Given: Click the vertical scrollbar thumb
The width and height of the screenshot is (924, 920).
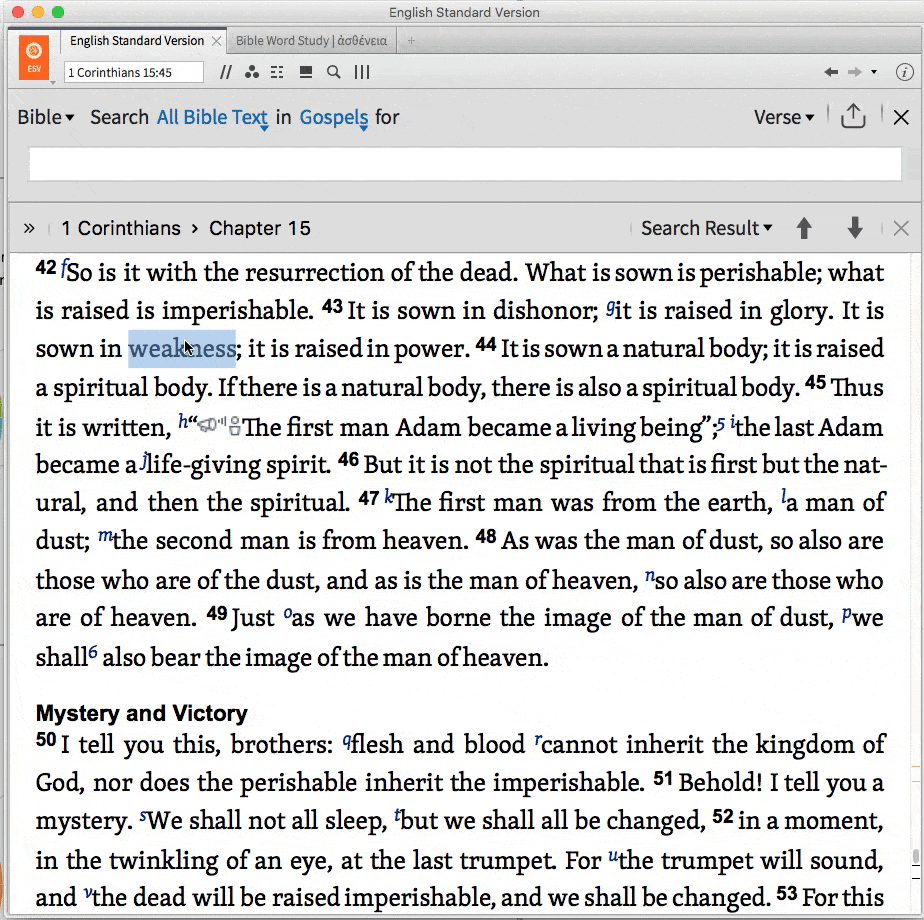Looking at the screenshot, I should pyautogui.click(x=916, y=856).
